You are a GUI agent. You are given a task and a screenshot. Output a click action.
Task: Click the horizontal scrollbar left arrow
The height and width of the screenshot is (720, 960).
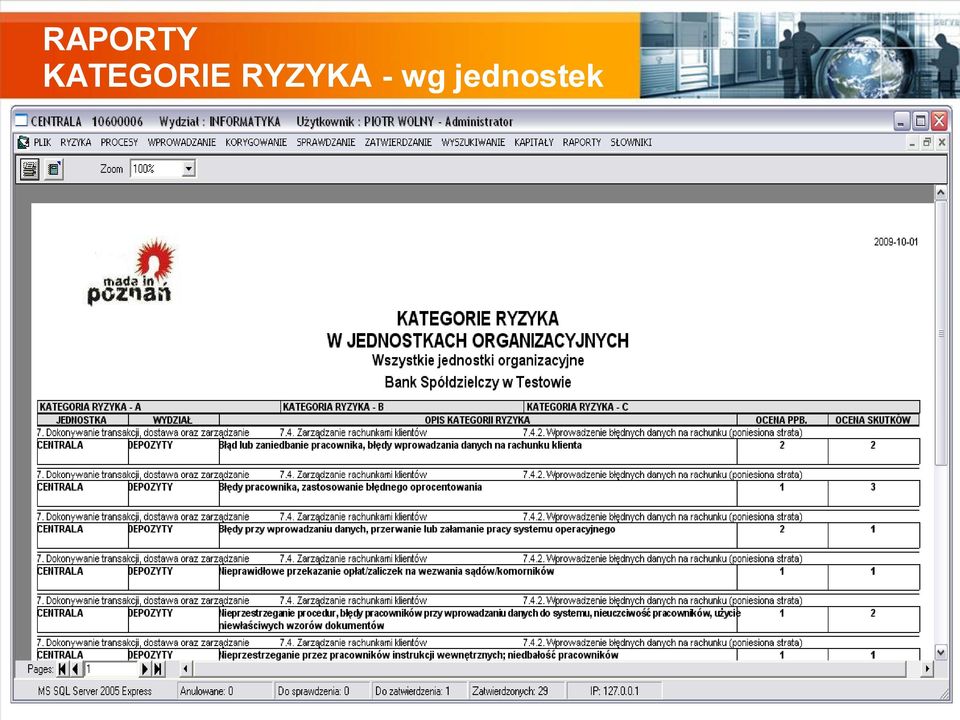[186, 669]
